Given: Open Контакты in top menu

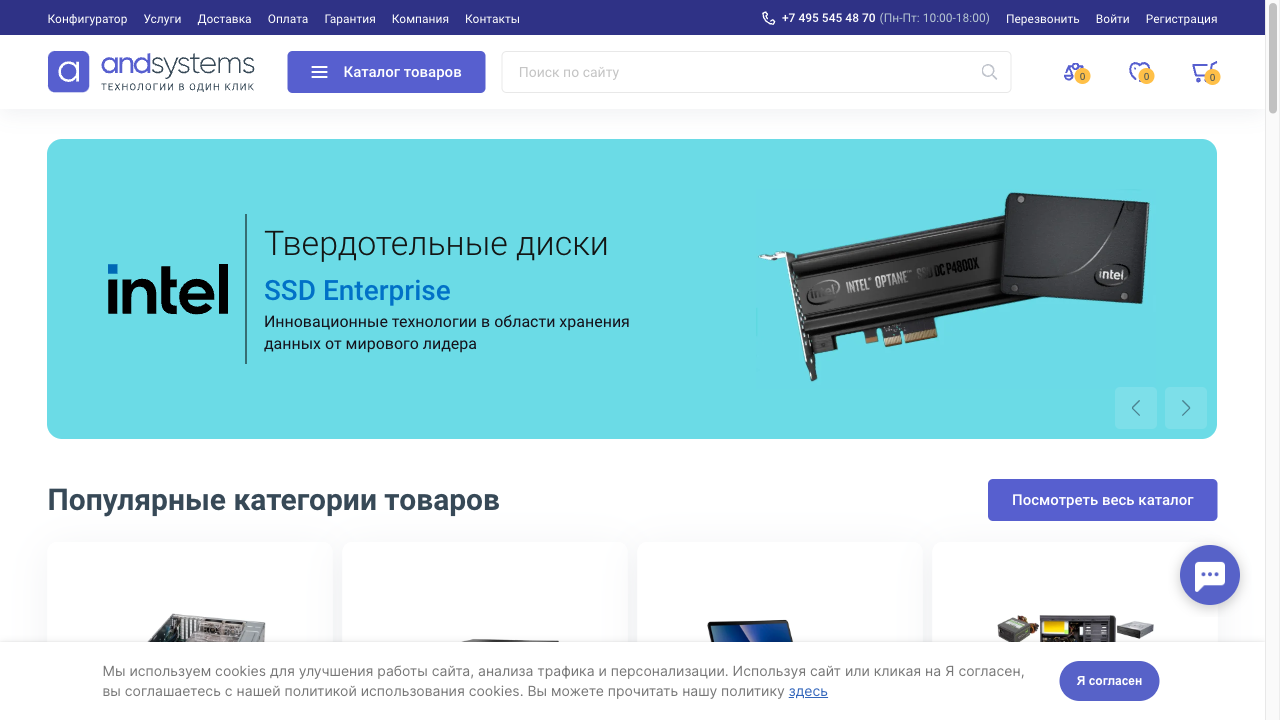Looking at the screenshot, I should (492, 19).
